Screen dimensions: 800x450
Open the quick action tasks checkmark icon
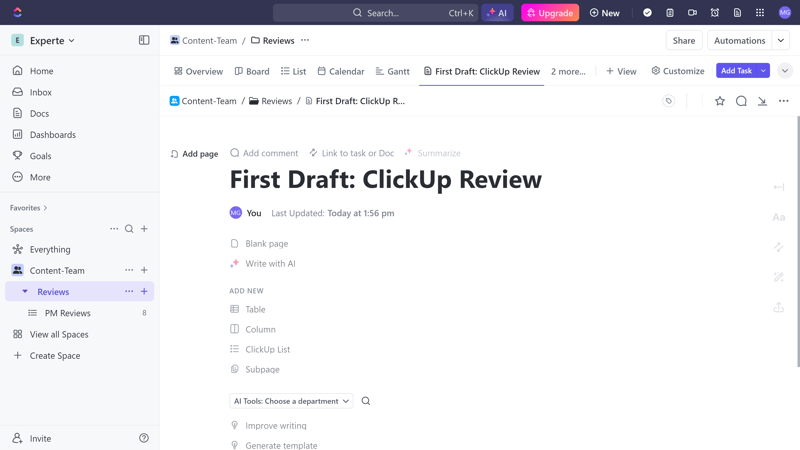[647, 13]
